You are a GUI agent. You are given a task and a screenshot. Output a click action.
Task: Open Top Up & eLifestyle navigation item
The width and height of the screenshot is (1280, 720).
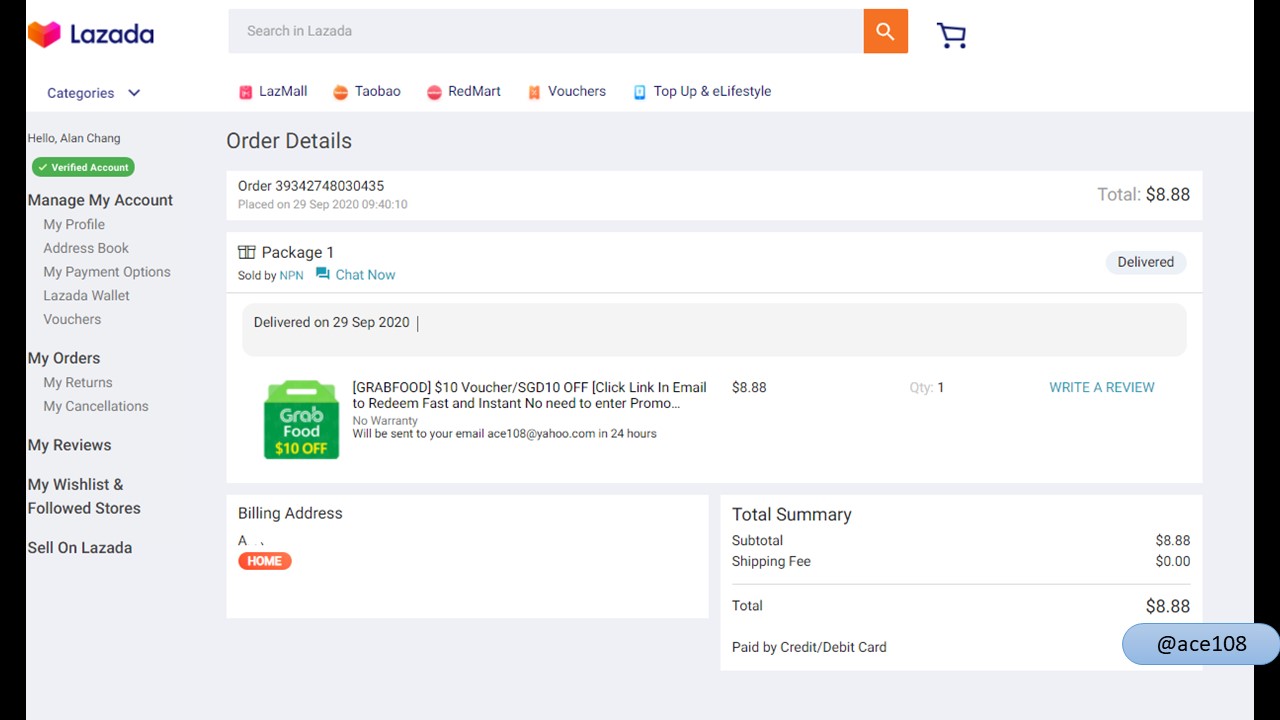point(712,91)
